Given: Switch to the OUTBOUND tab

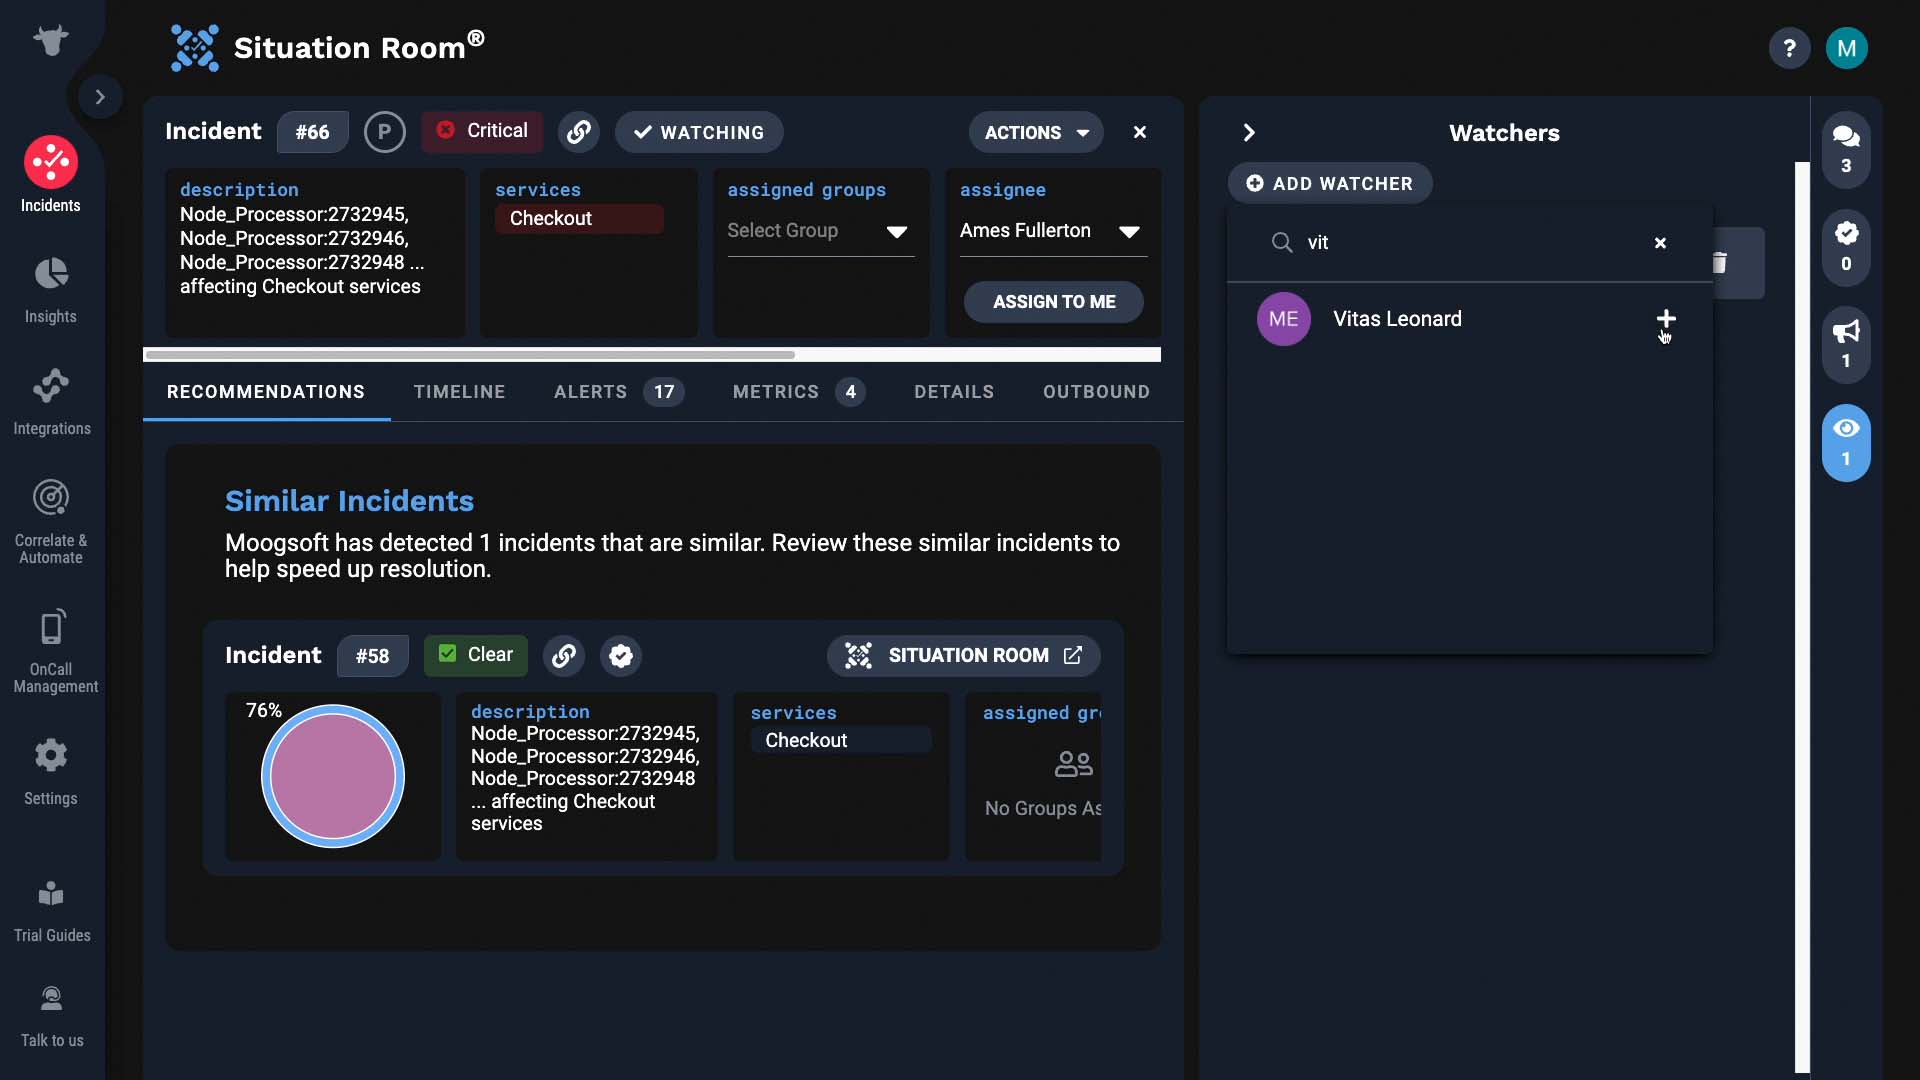Looking at the screenshot, I should pyautogui.click(x=1096, y=392).
